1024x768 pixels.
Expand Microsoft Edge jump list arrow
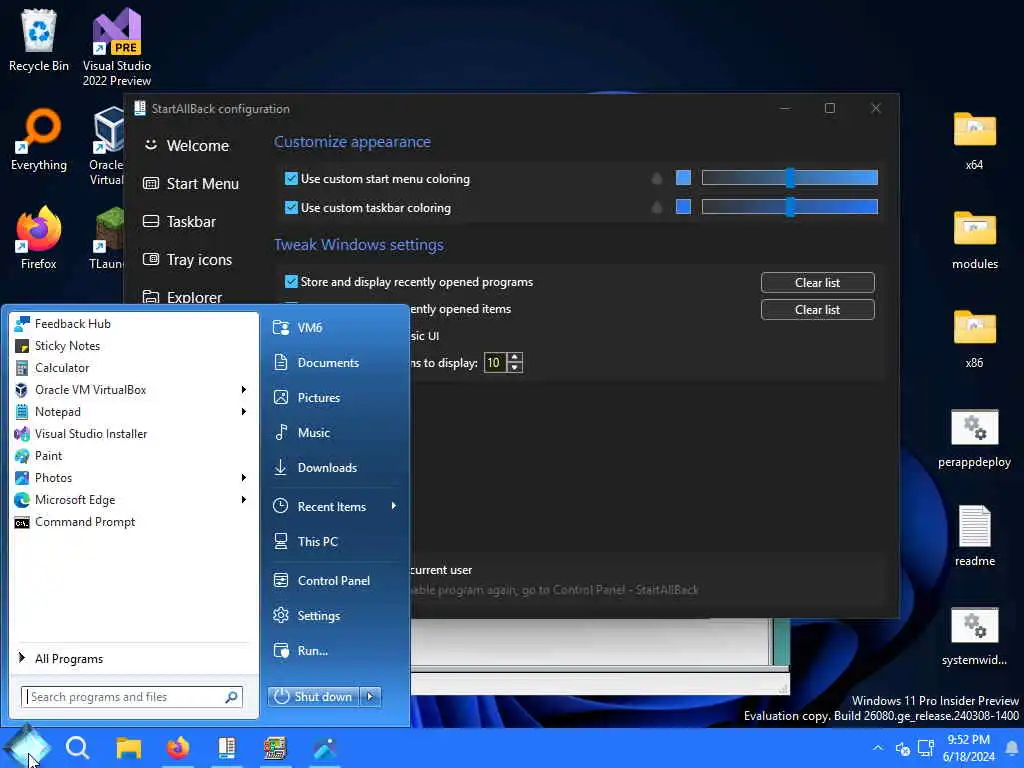pos(244,500)
